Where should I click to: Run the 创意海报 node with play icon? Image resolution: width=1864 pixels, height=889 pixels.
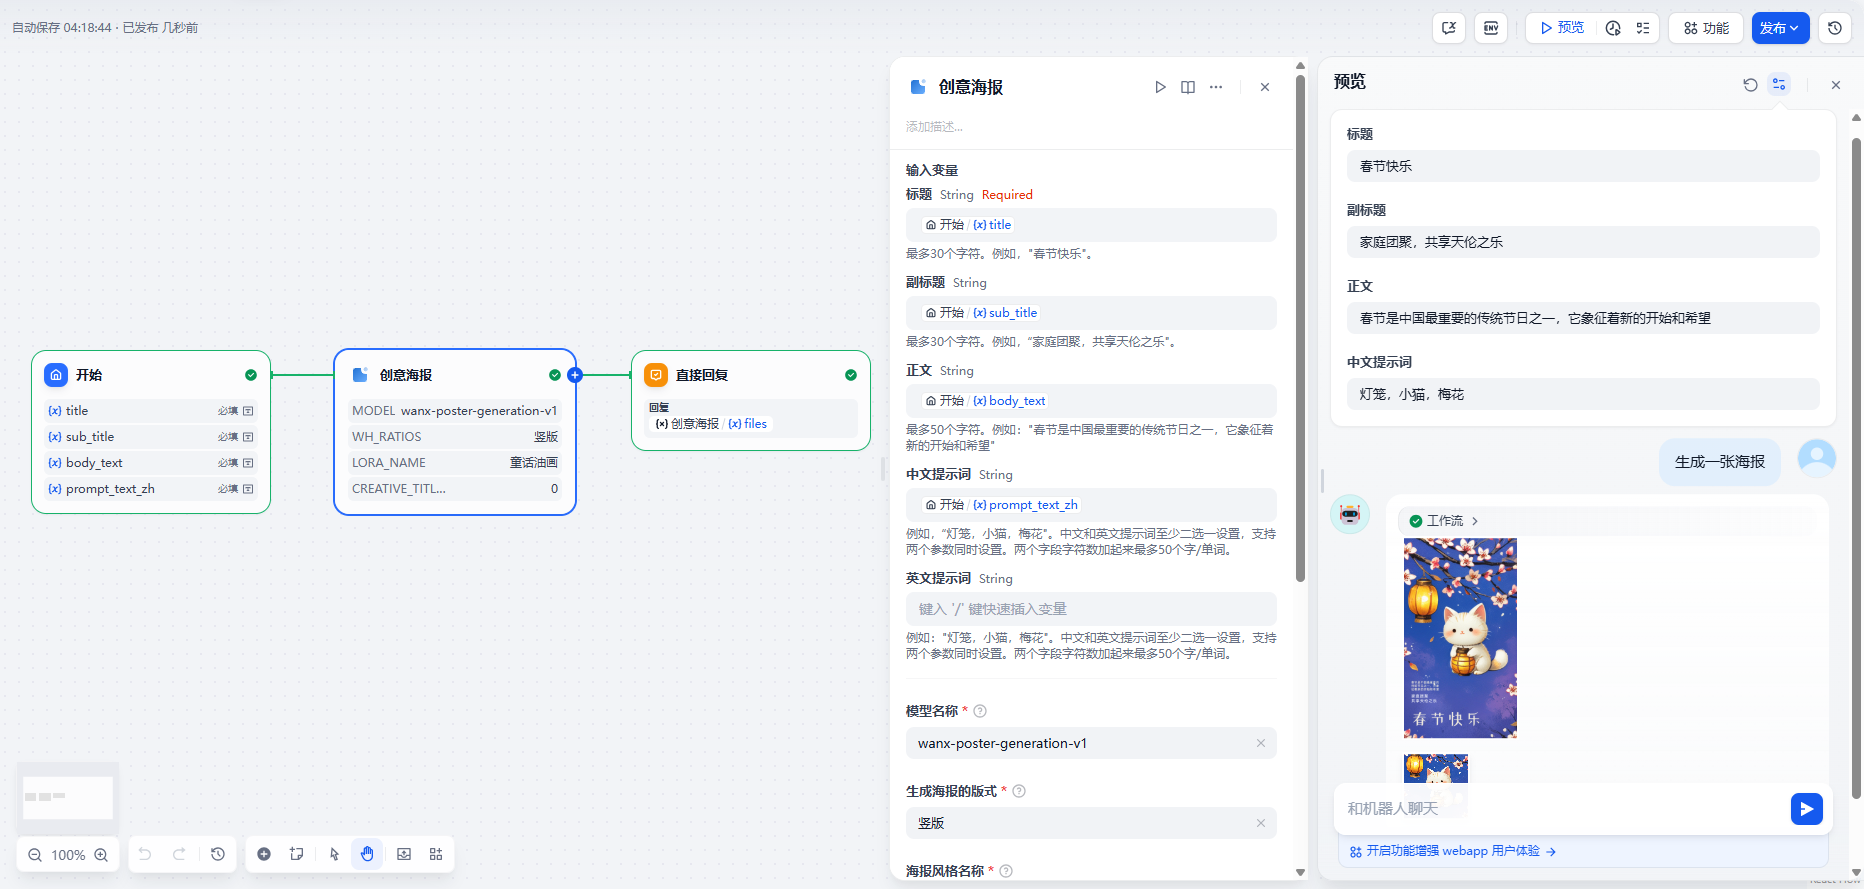1160,87
